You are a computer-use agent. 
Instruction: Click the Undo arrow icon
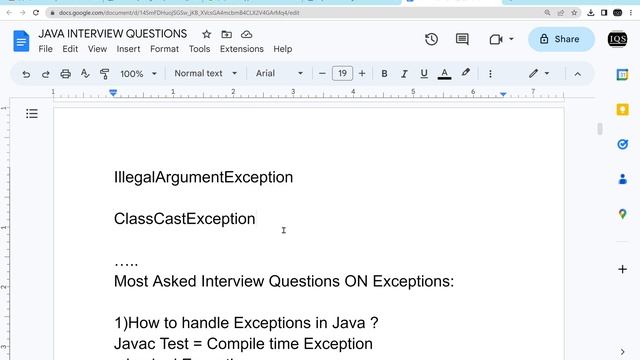pos(26,74)
